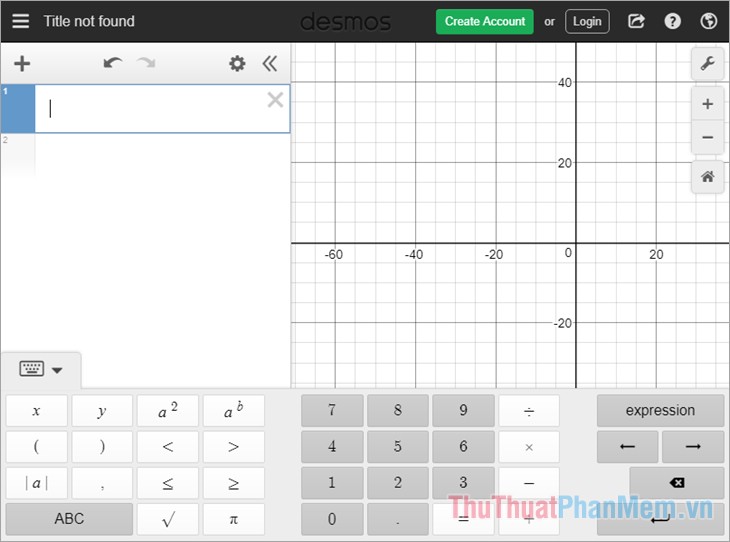Redo the last action
The height and width of the screenshot is (542, 730).
point(146,63)
